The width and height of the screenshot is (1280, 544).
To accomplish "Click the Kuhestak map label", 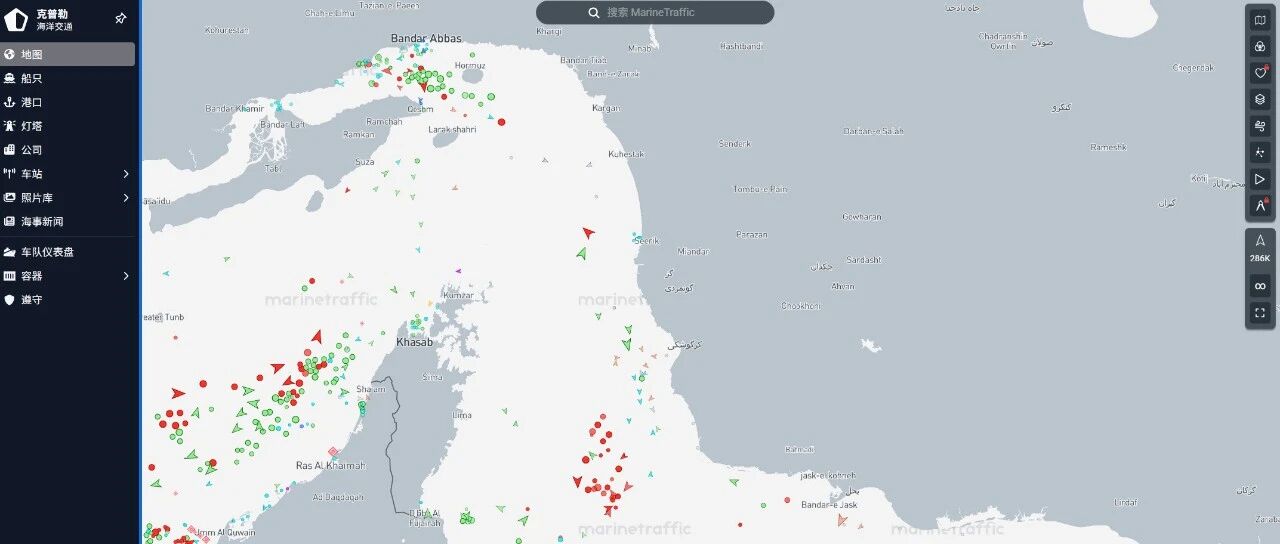I will click(x=627, y=154).
